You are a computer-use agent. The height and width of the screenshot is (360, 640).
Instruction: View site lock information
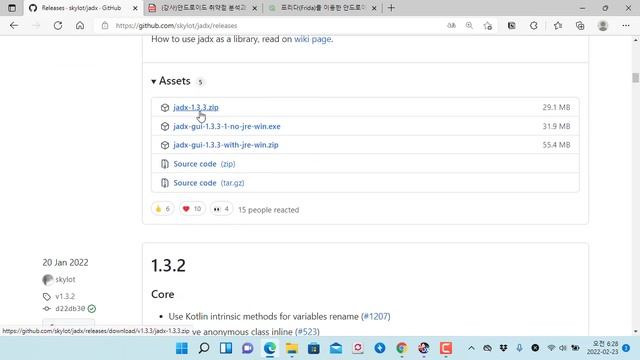[x=105, y=25]
